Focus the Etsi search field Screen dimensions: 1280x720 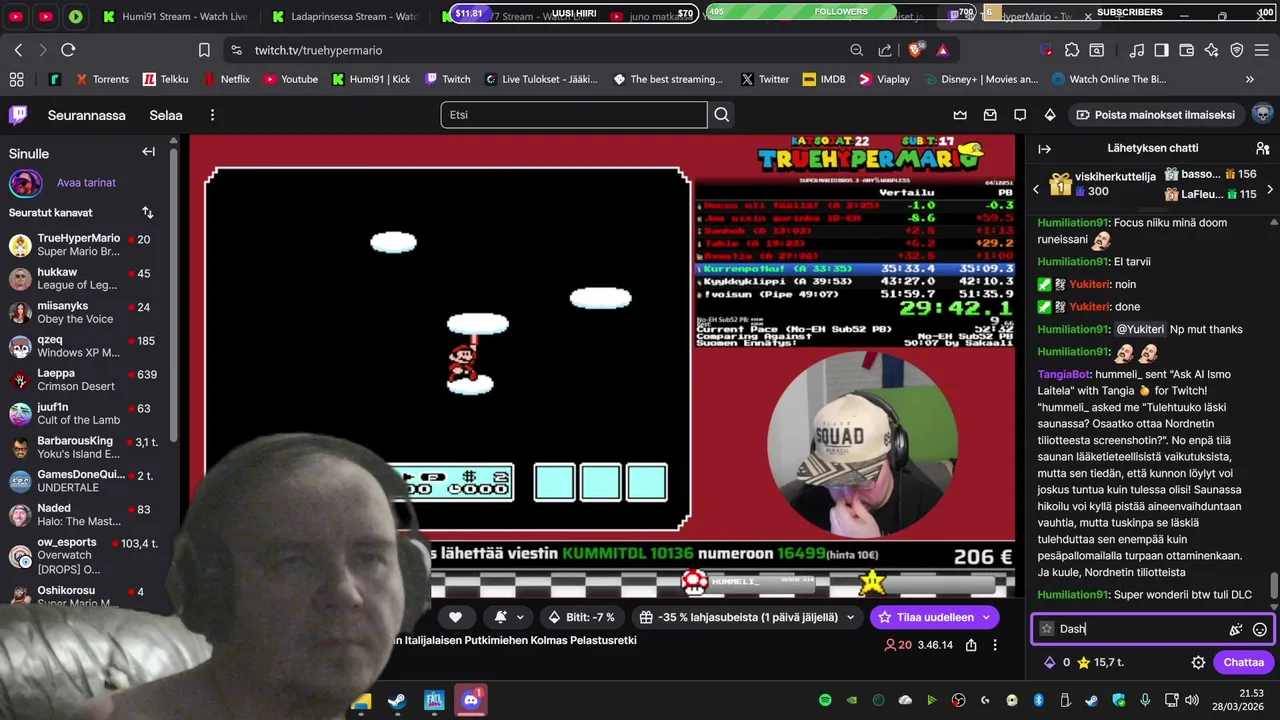pyautogui.click(x=574, y=115)
